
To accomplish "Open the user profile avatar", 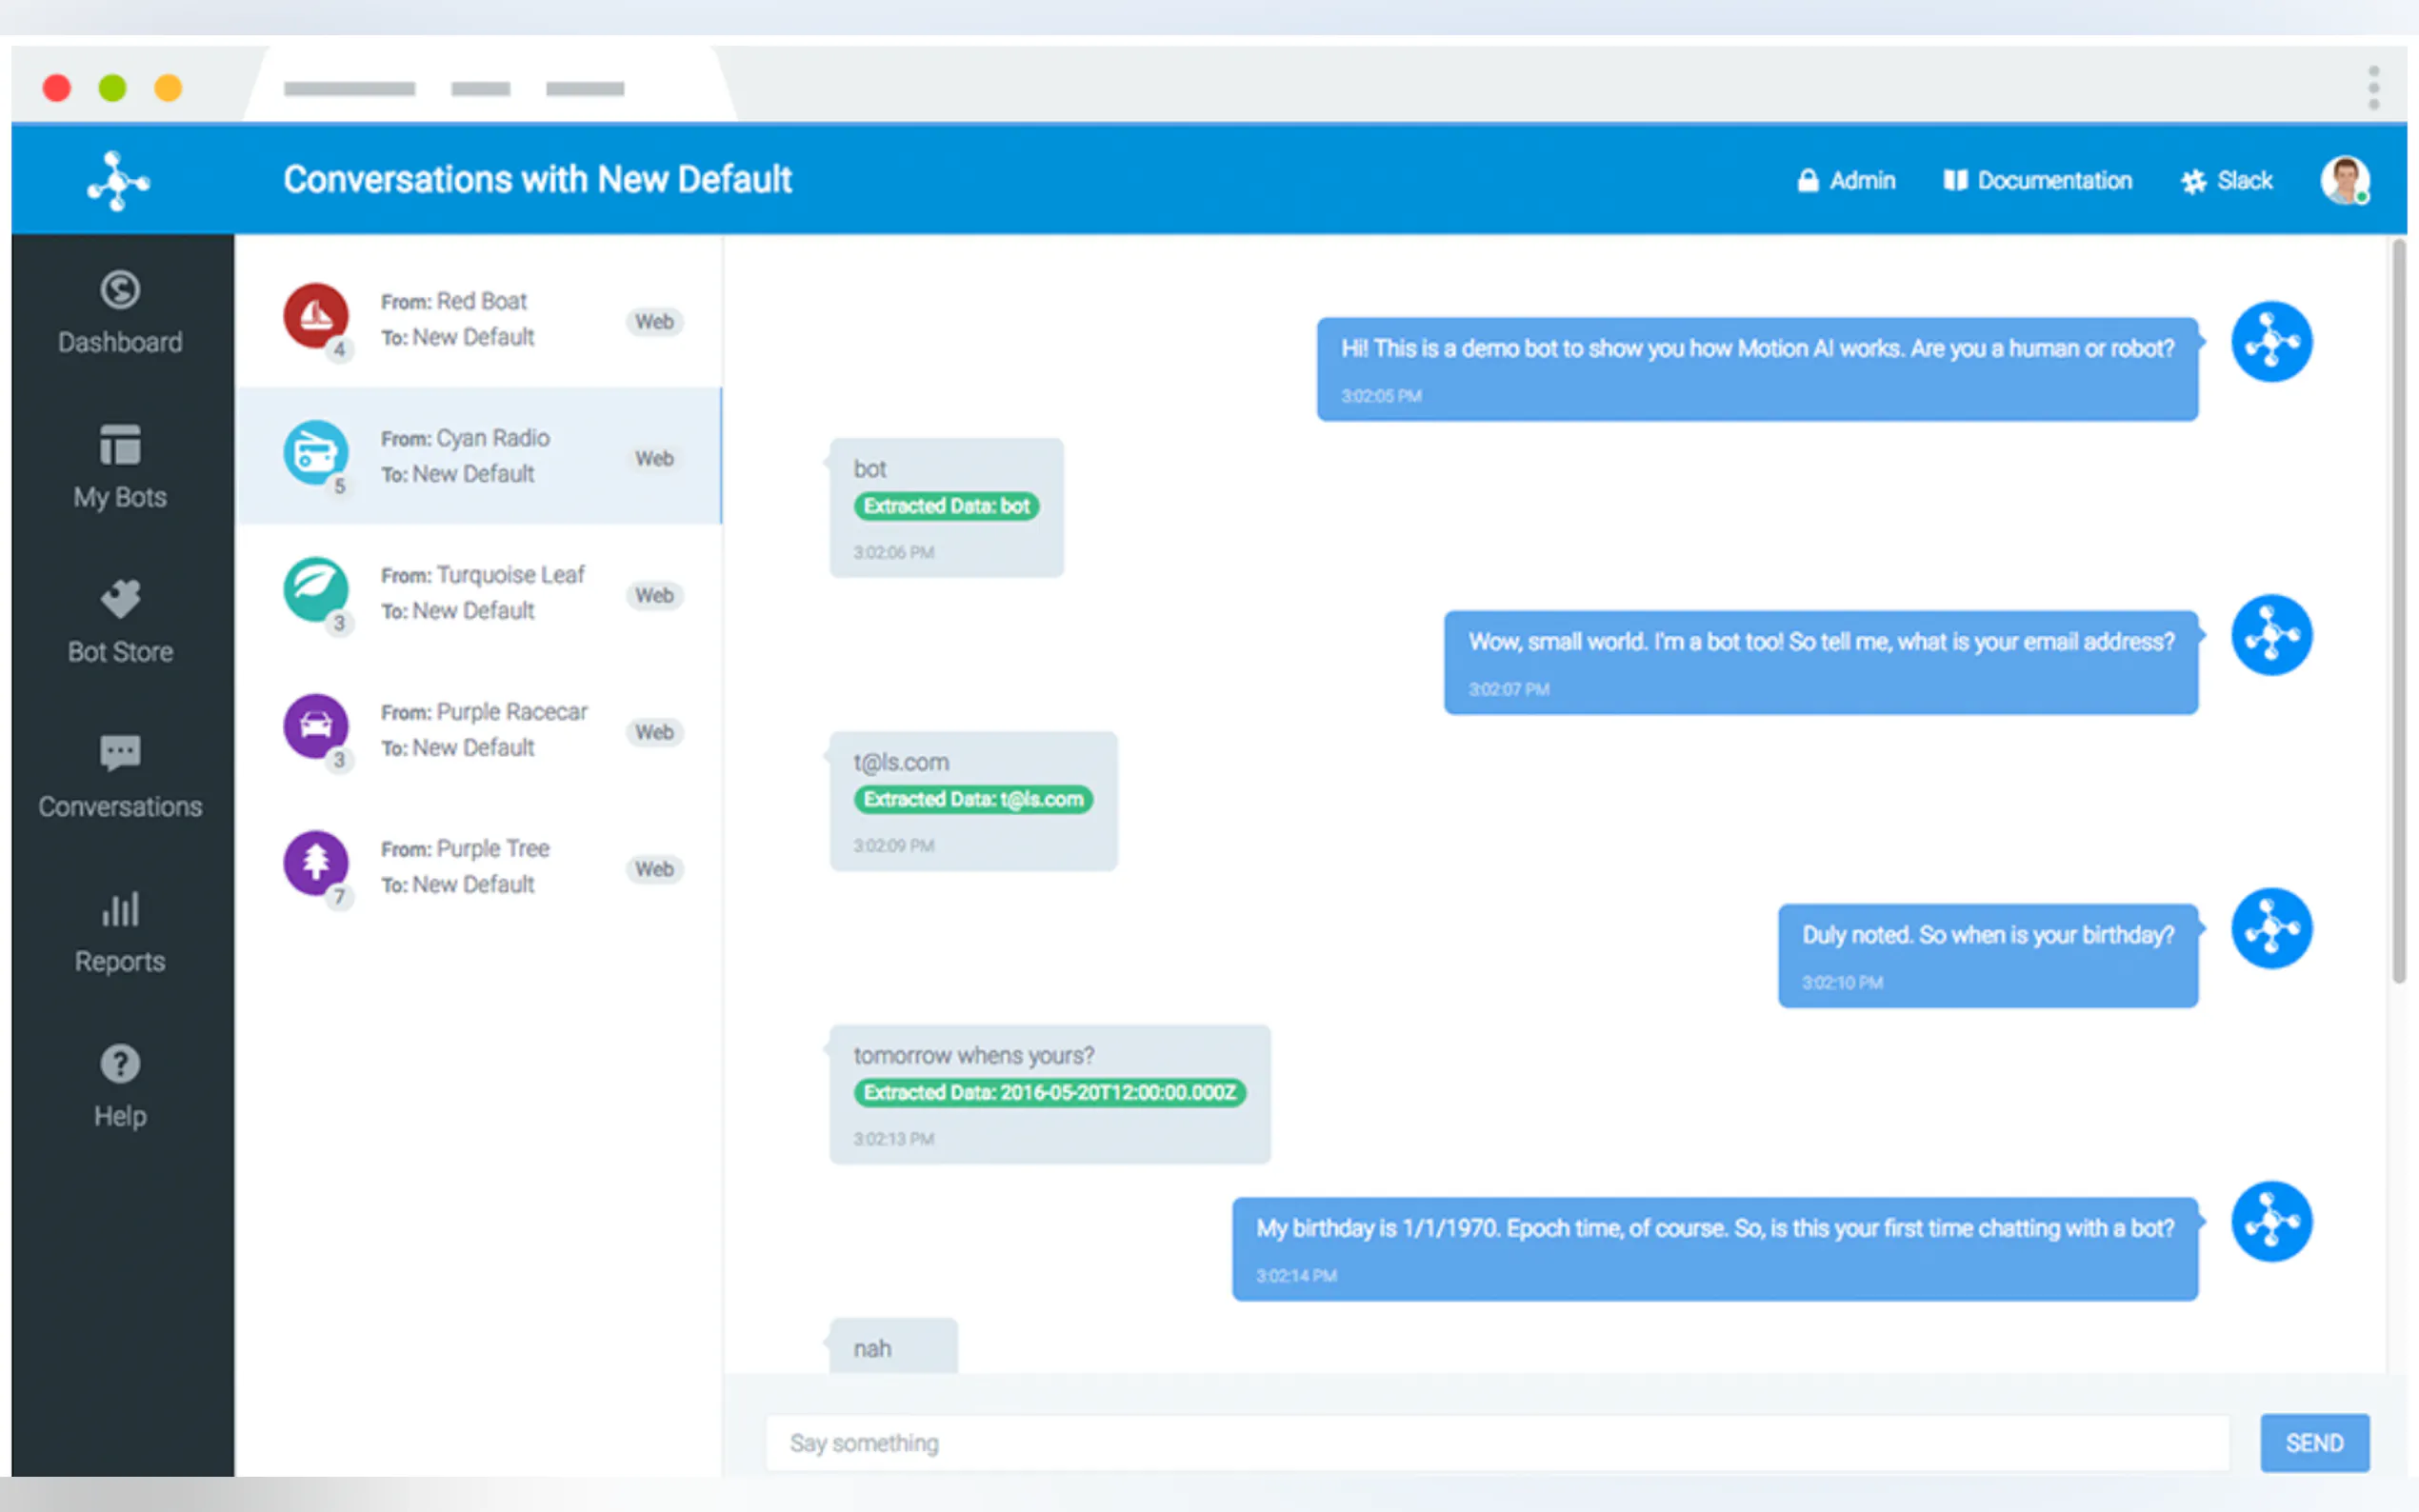I will tap(2343, 181).
